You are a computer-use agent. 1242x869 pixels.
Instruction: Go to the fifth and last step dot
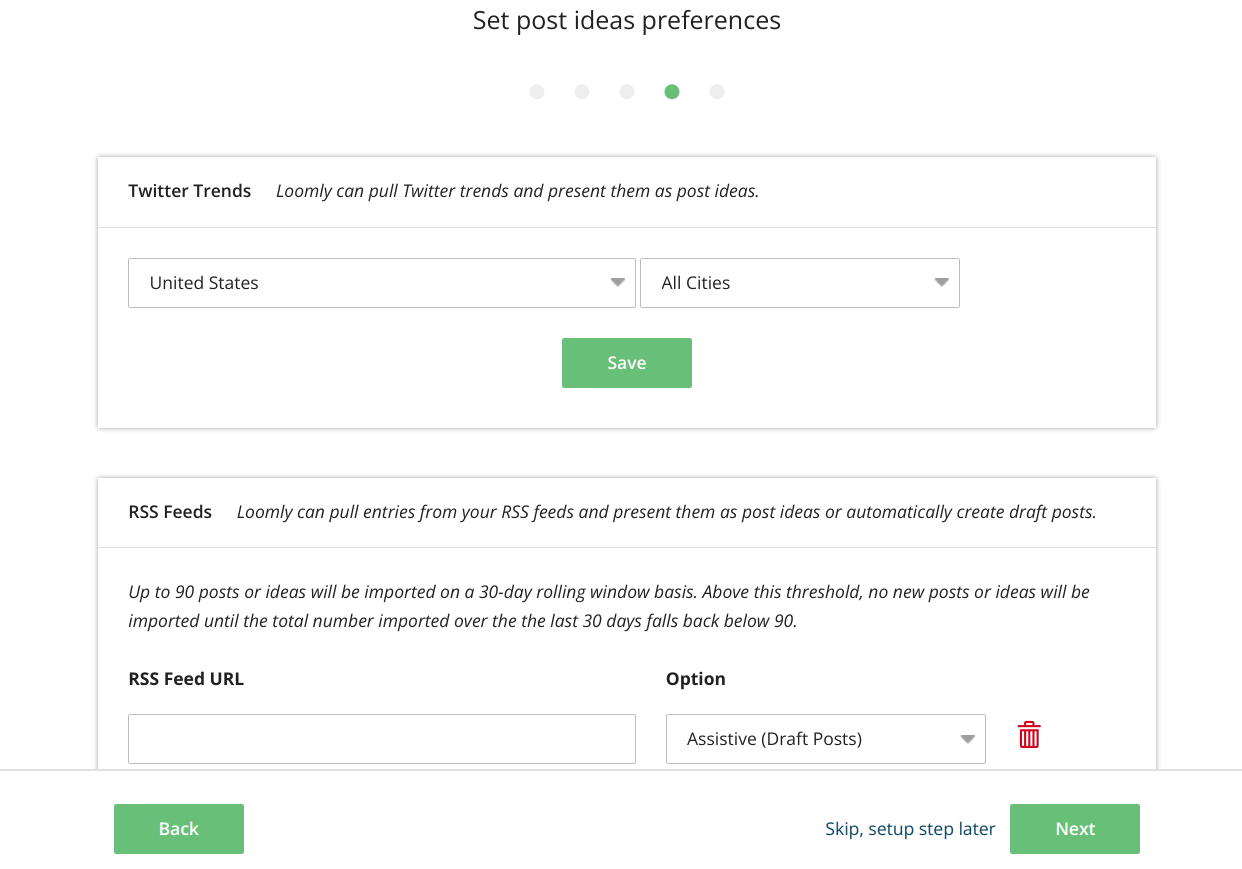[717, 92]
